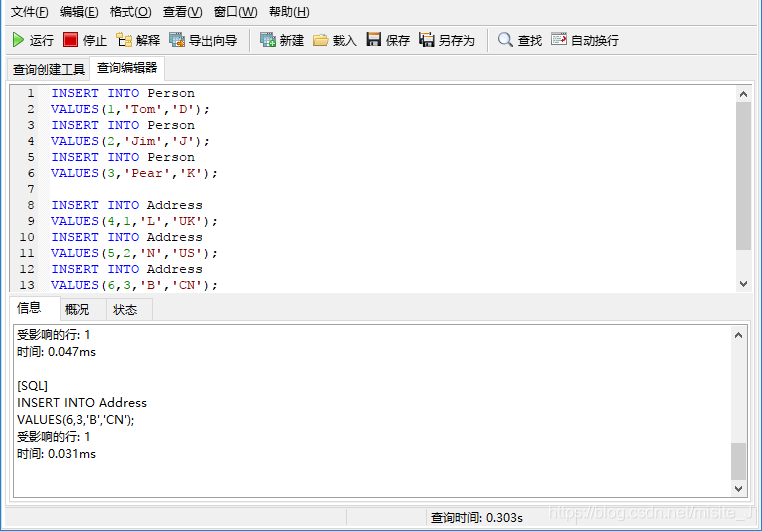Click the Explain (解释) toolbar icon
The image size is (762, 531).
[x=124, y=40]
